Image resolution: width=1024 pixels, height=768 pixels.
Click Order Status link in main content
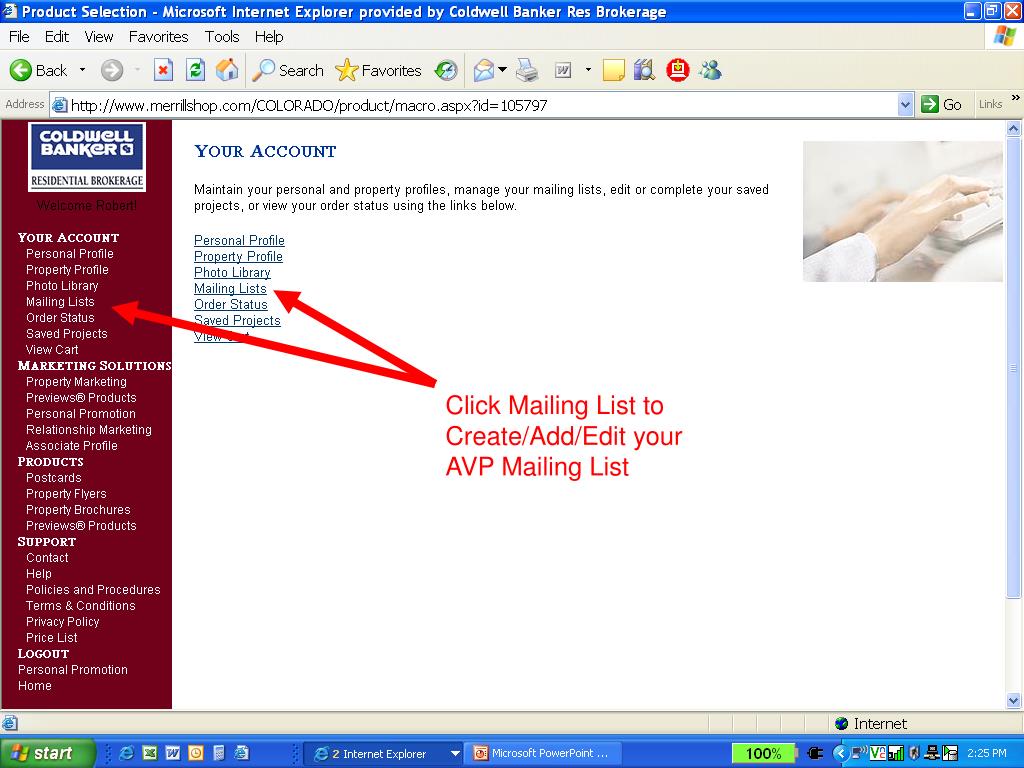point(231,304)
